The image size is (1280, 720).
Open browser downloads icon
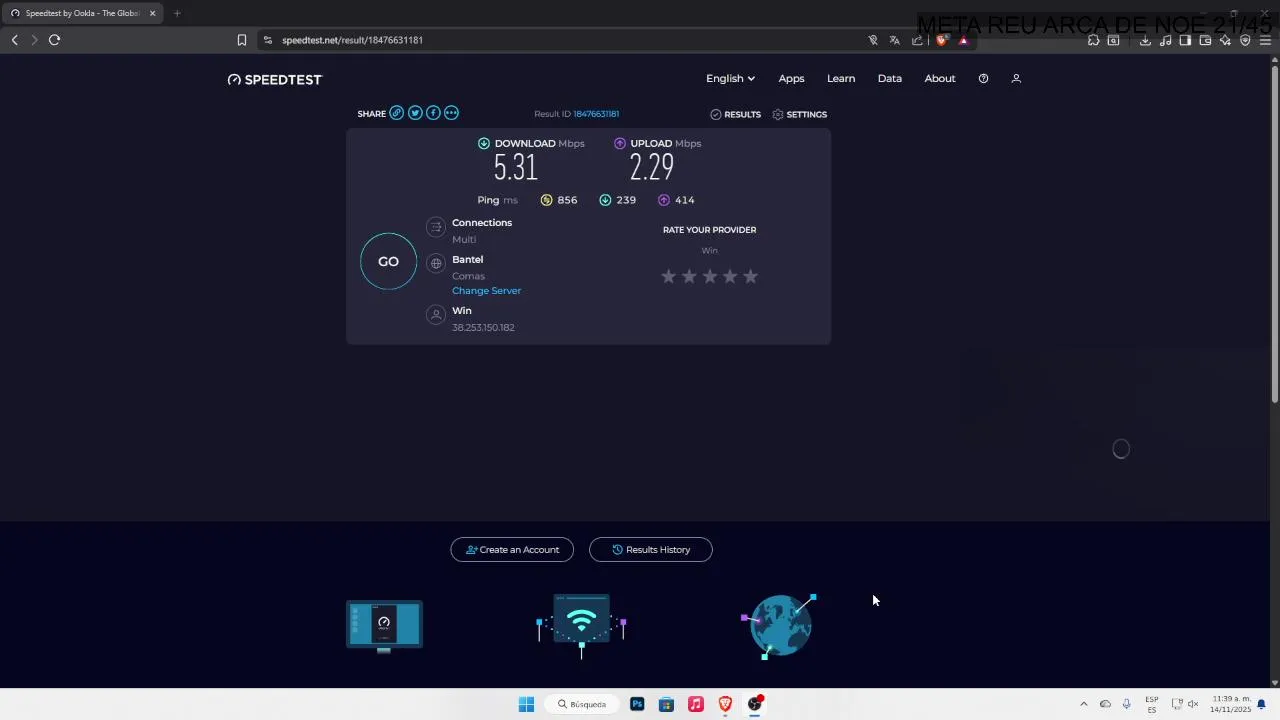(x=1145, y=40)
